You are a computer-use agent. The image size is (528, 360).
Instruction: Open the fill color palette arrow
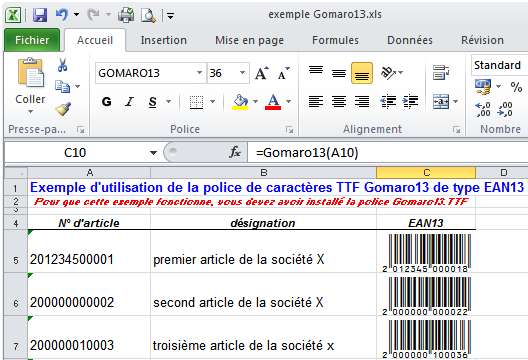[255, 101]
